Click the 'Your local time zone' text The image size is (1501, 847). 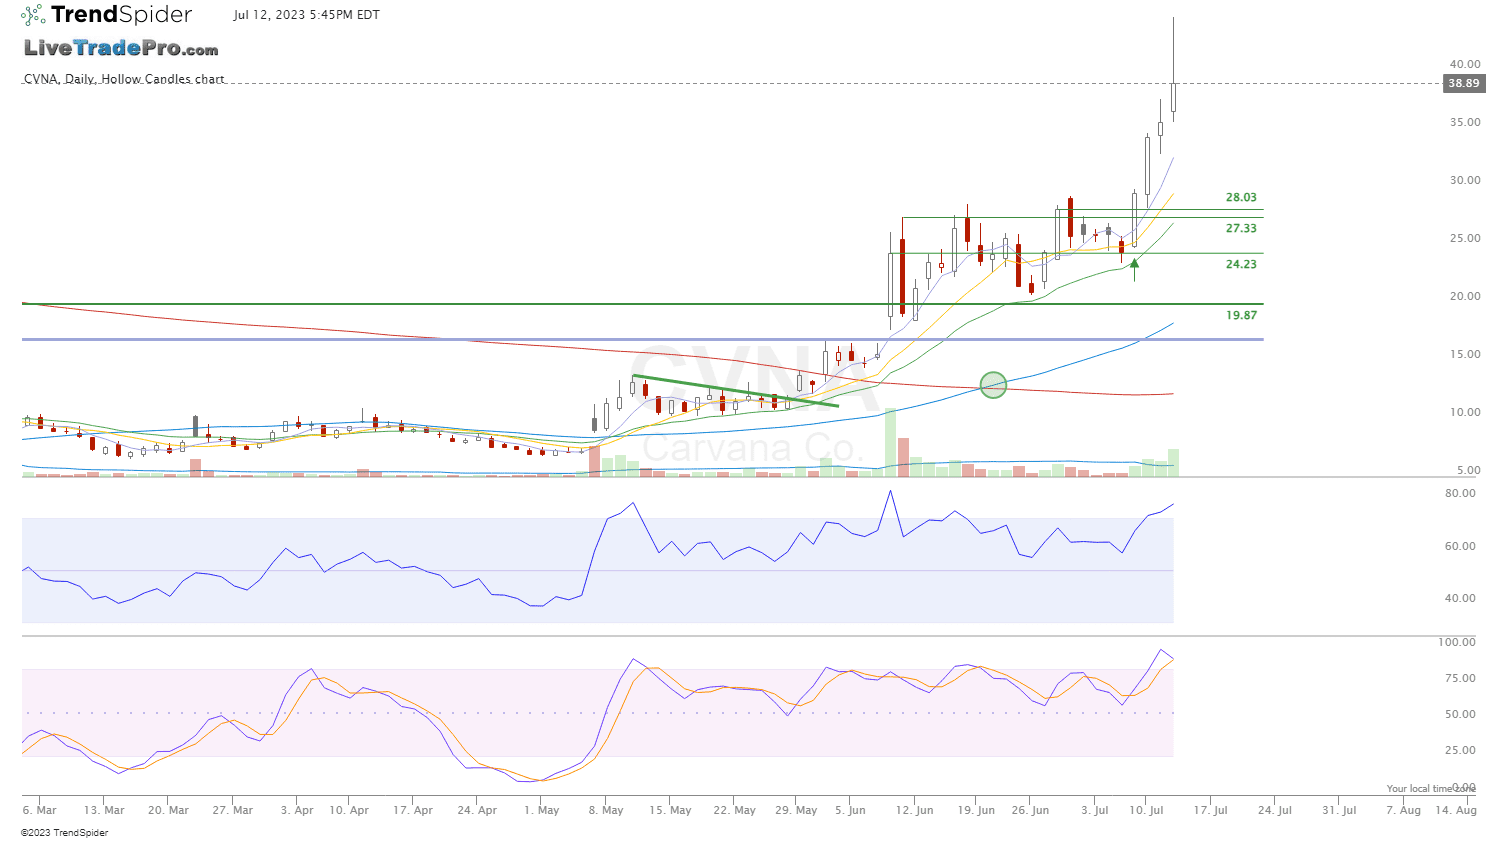pos(1430,789)
